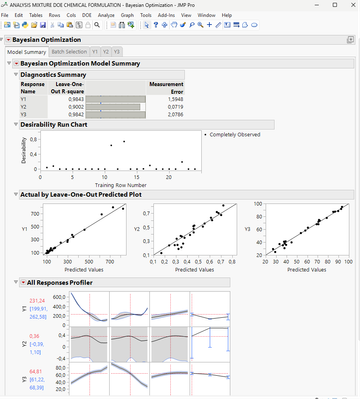360x399 pixels.
Task: Click the Y2 Leave-One-Out R-square bar
Action: tap(113, 107)
